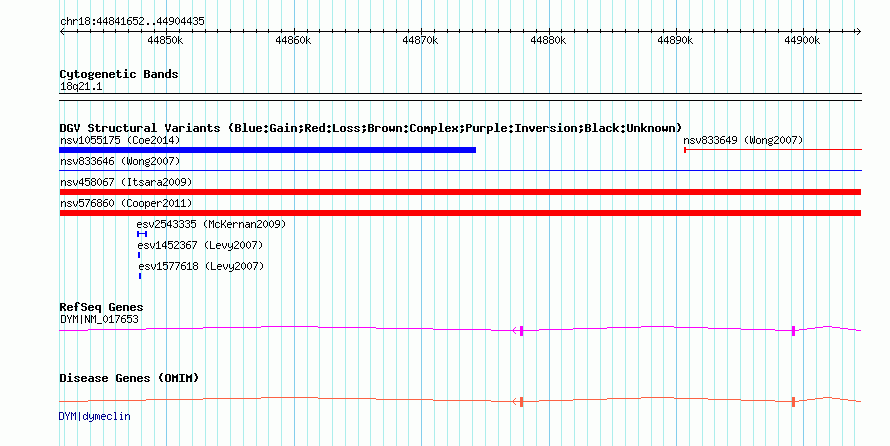
Task: Click the 44880k ruler tick label
Action: point(548,40)
